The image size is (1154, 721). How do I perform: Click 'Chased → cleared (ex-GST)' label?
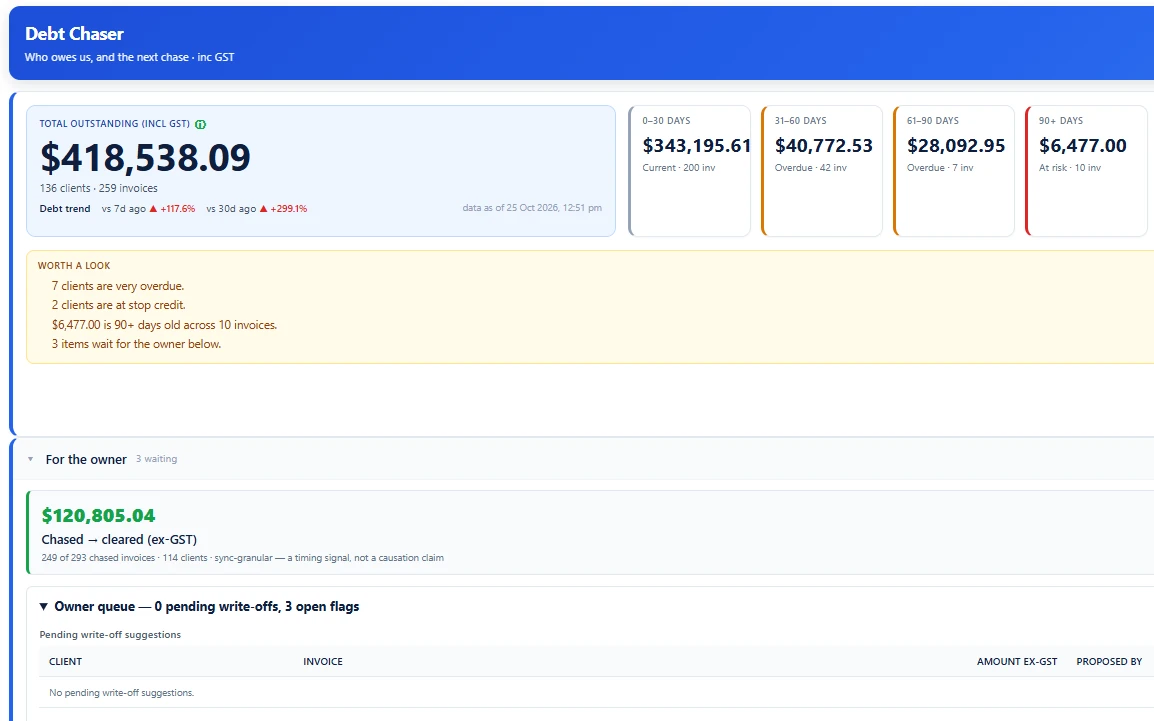(119, 540)
